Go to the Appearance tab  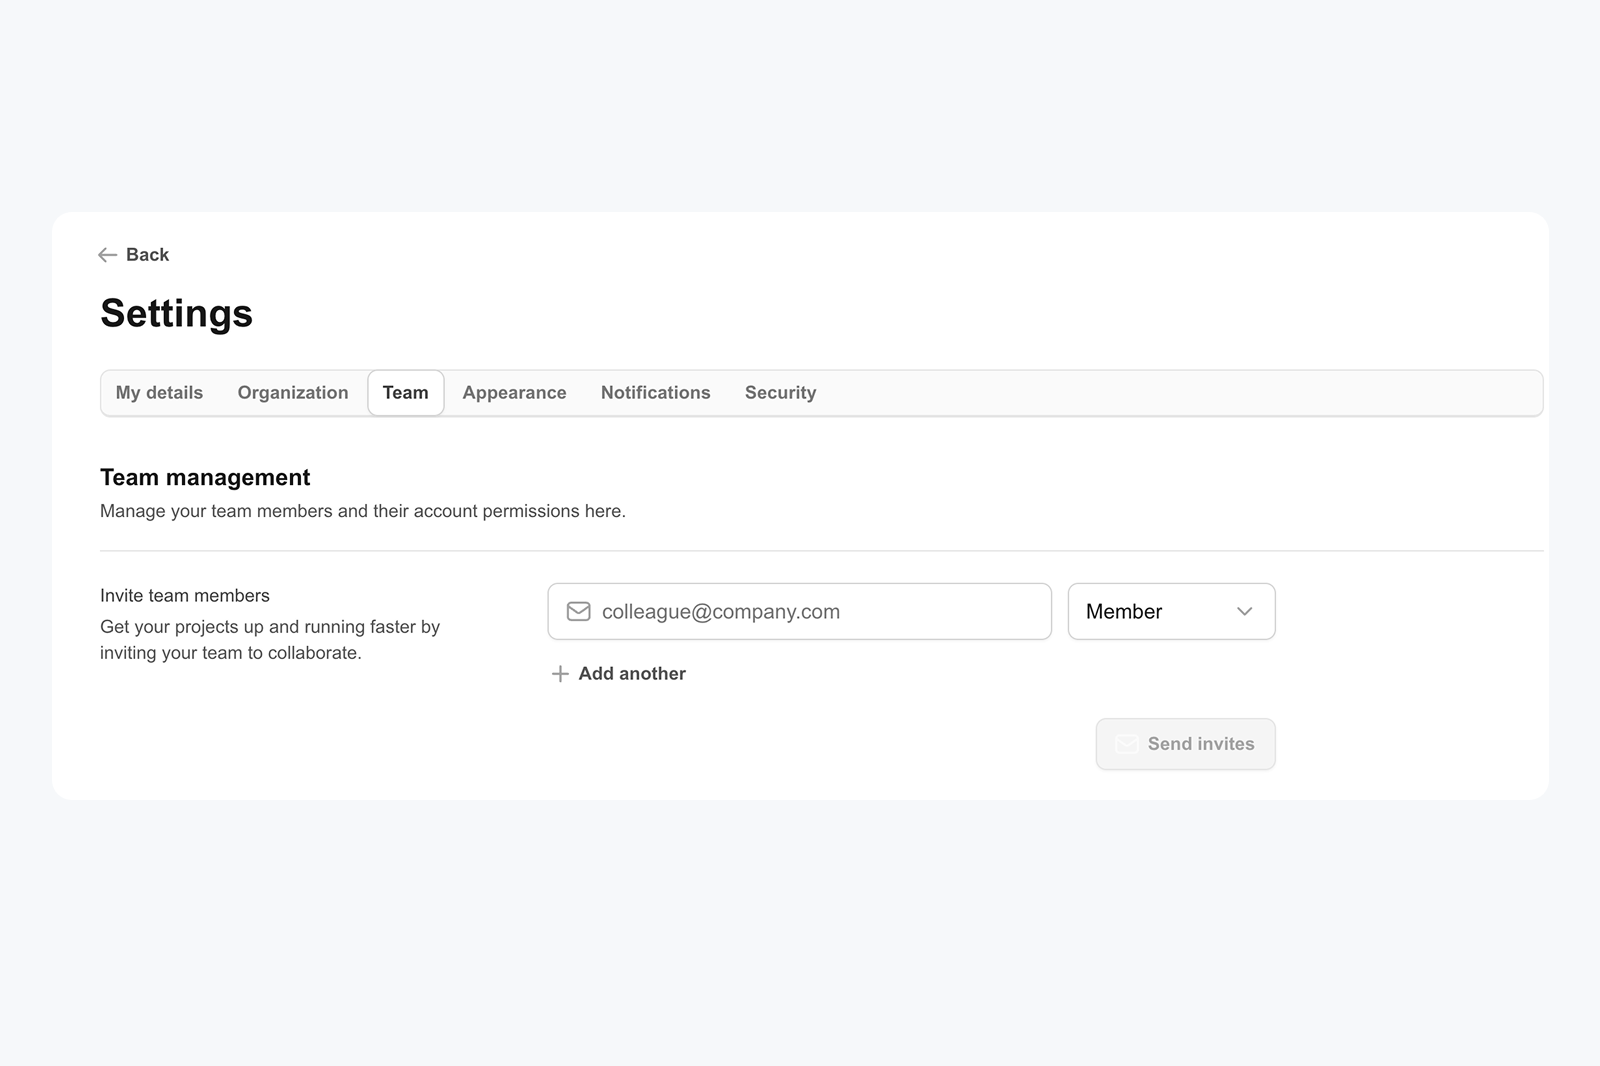point(514,393)
